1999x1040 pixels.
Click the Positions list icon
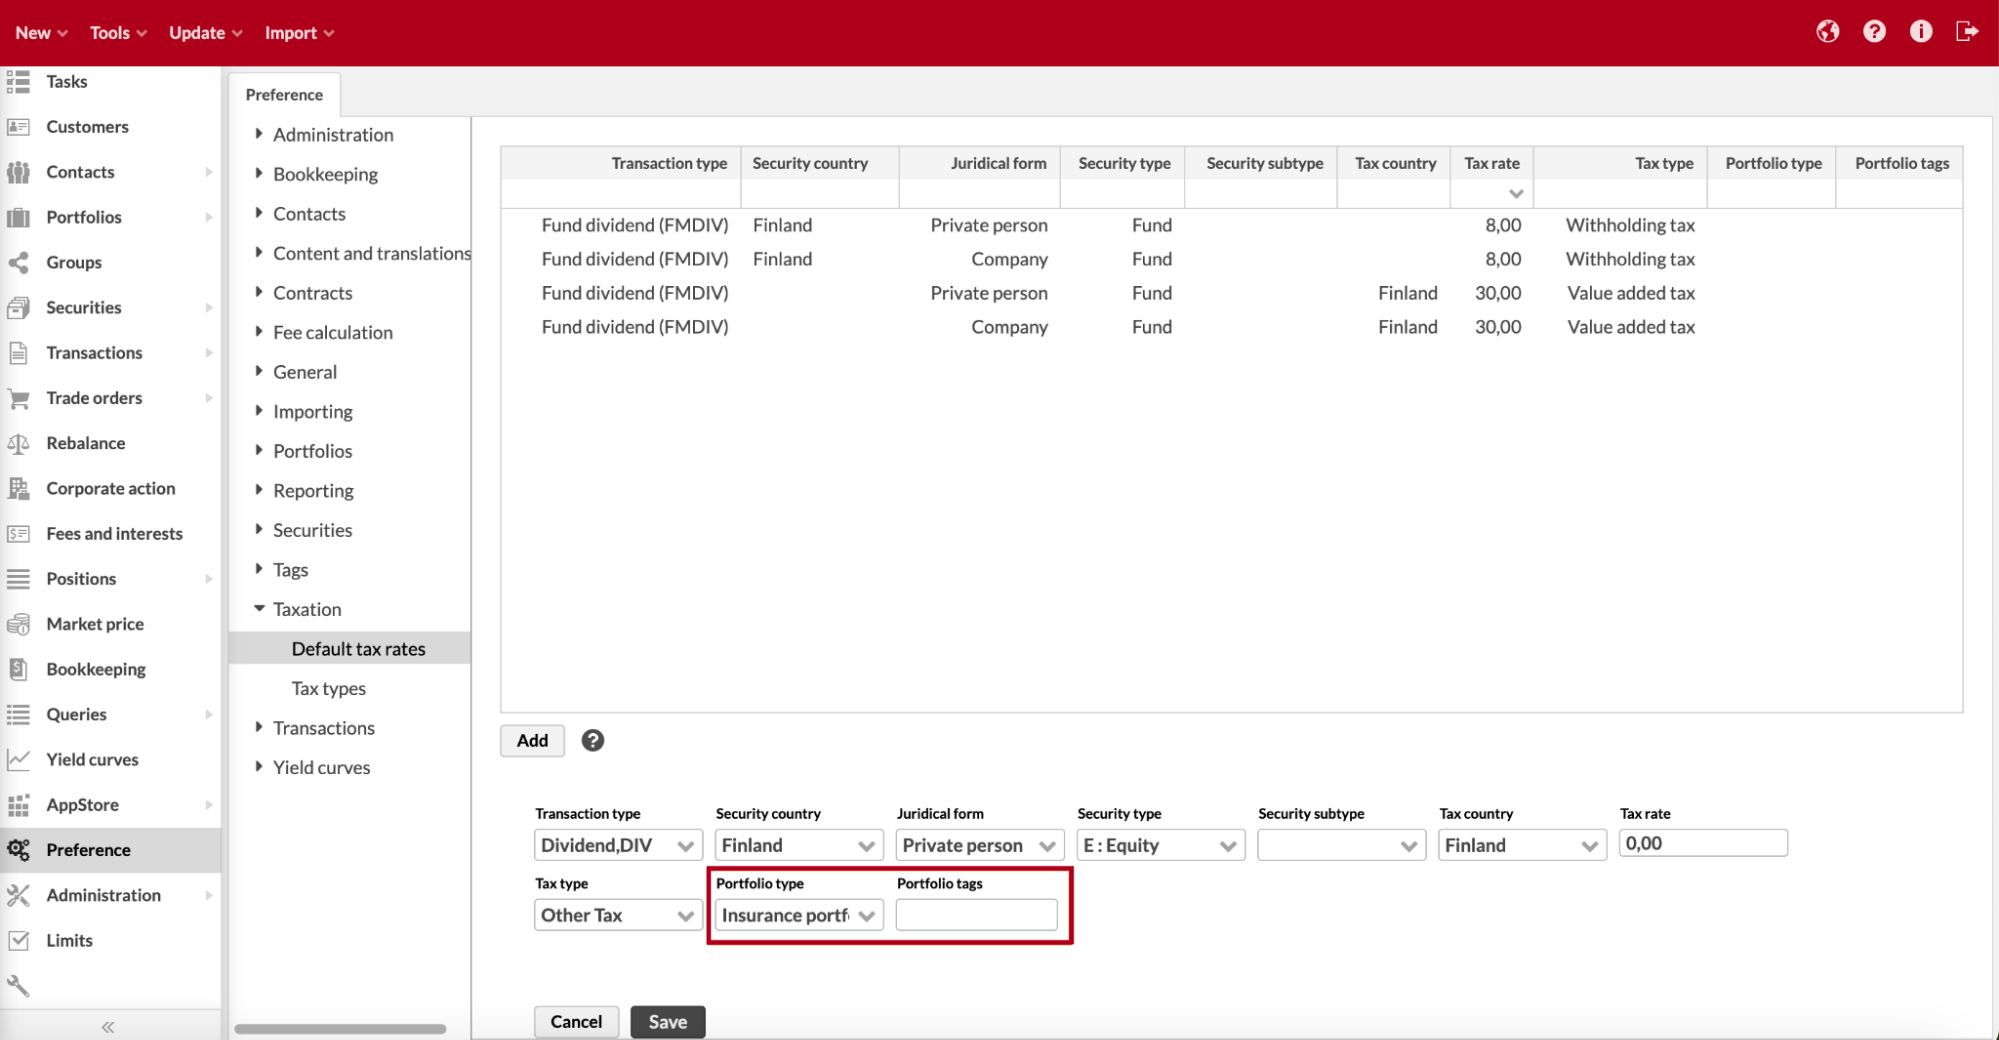pos(18,579)
